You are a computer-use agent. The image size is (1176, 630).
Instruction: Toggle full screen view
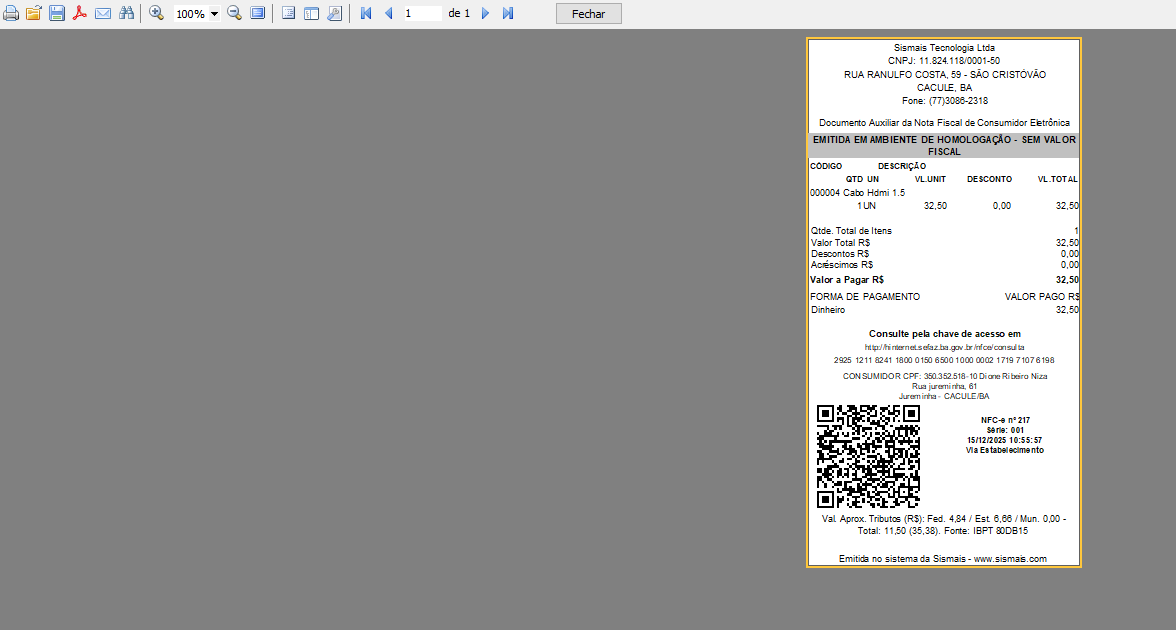(x=257, y=14)
